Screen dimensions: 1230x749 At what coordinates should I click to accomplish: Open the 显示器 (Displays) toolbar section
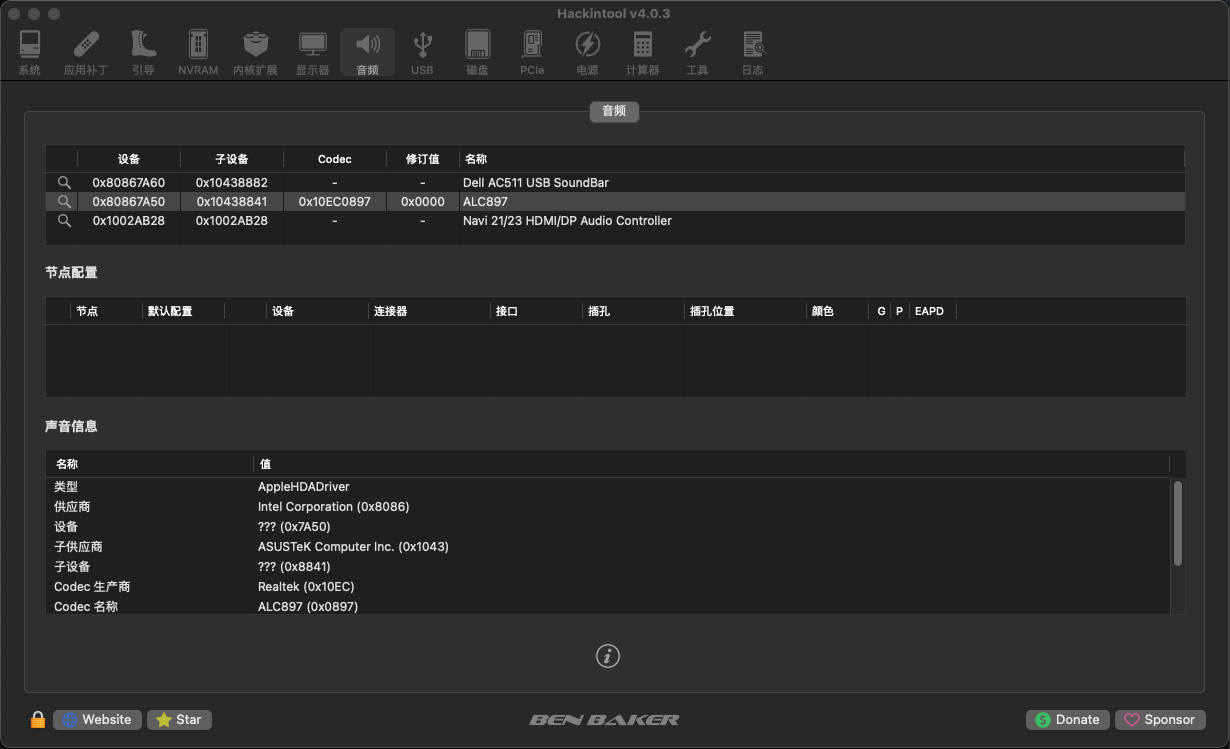pos(312,53)
